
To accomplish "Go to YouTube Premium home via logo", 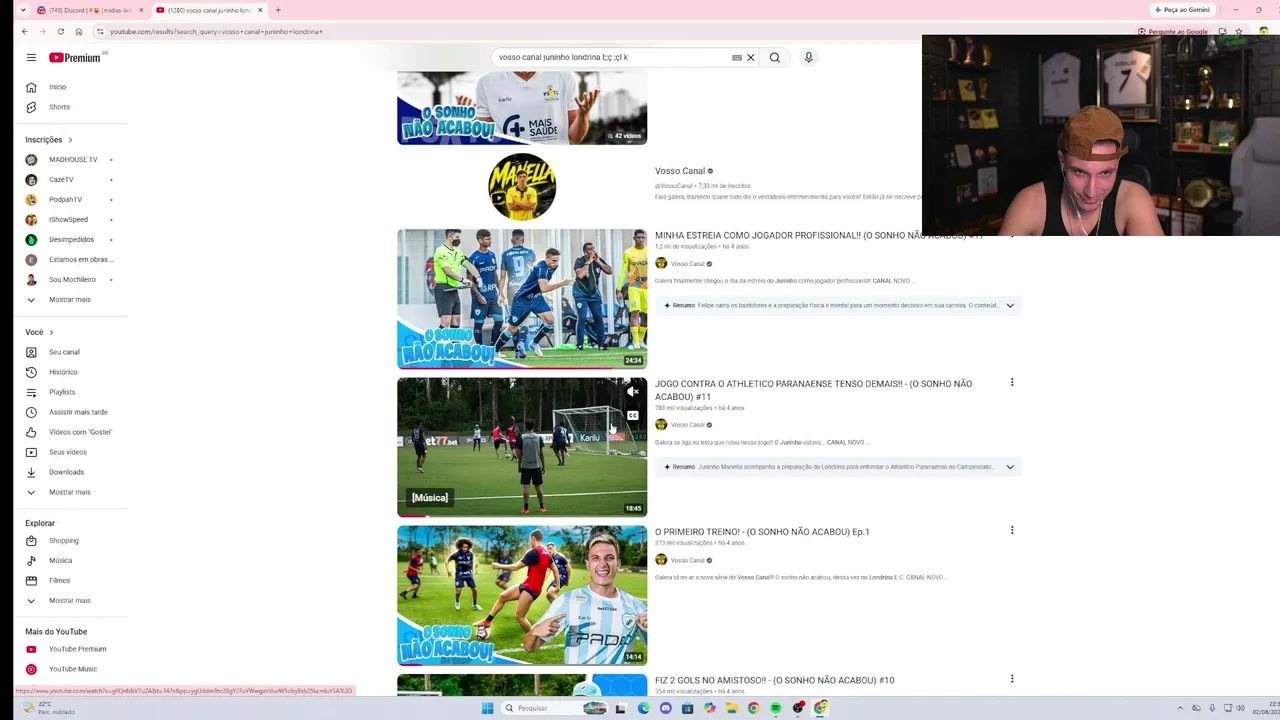I will 75,58.
